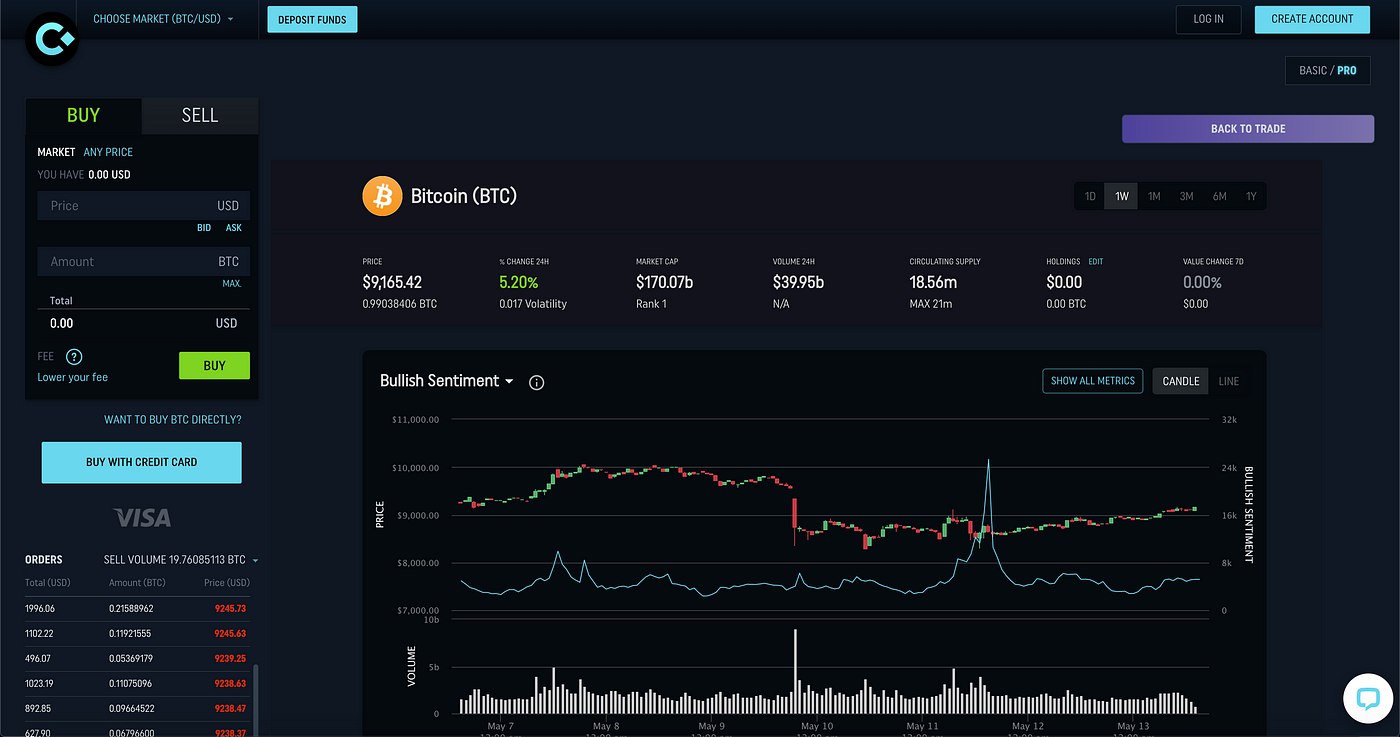The image size is (1400, 737).
Task: Click the 5.20% change value
Action: pos(519,283)
